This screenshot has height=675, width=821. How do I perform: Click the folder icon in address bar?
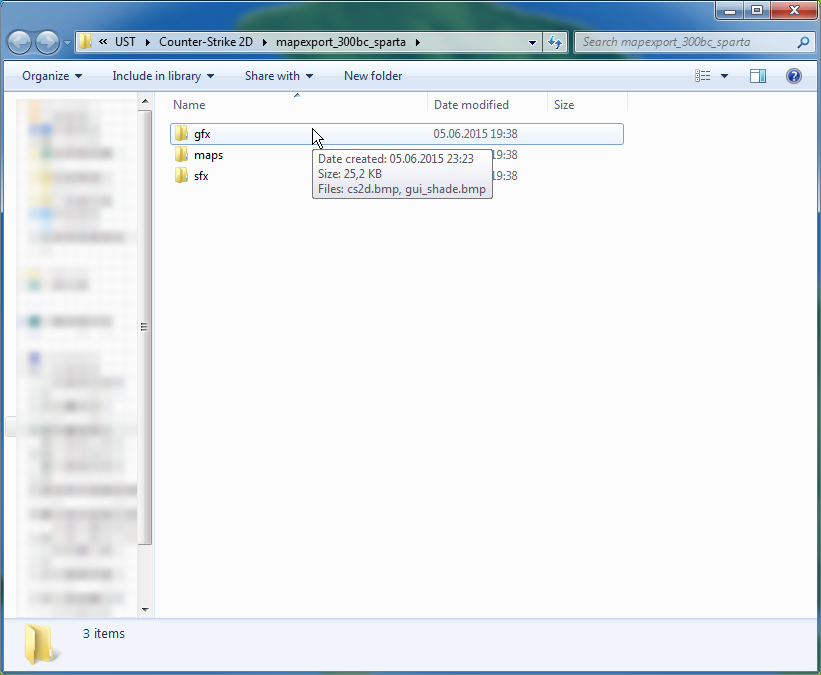tap(85, 41)
